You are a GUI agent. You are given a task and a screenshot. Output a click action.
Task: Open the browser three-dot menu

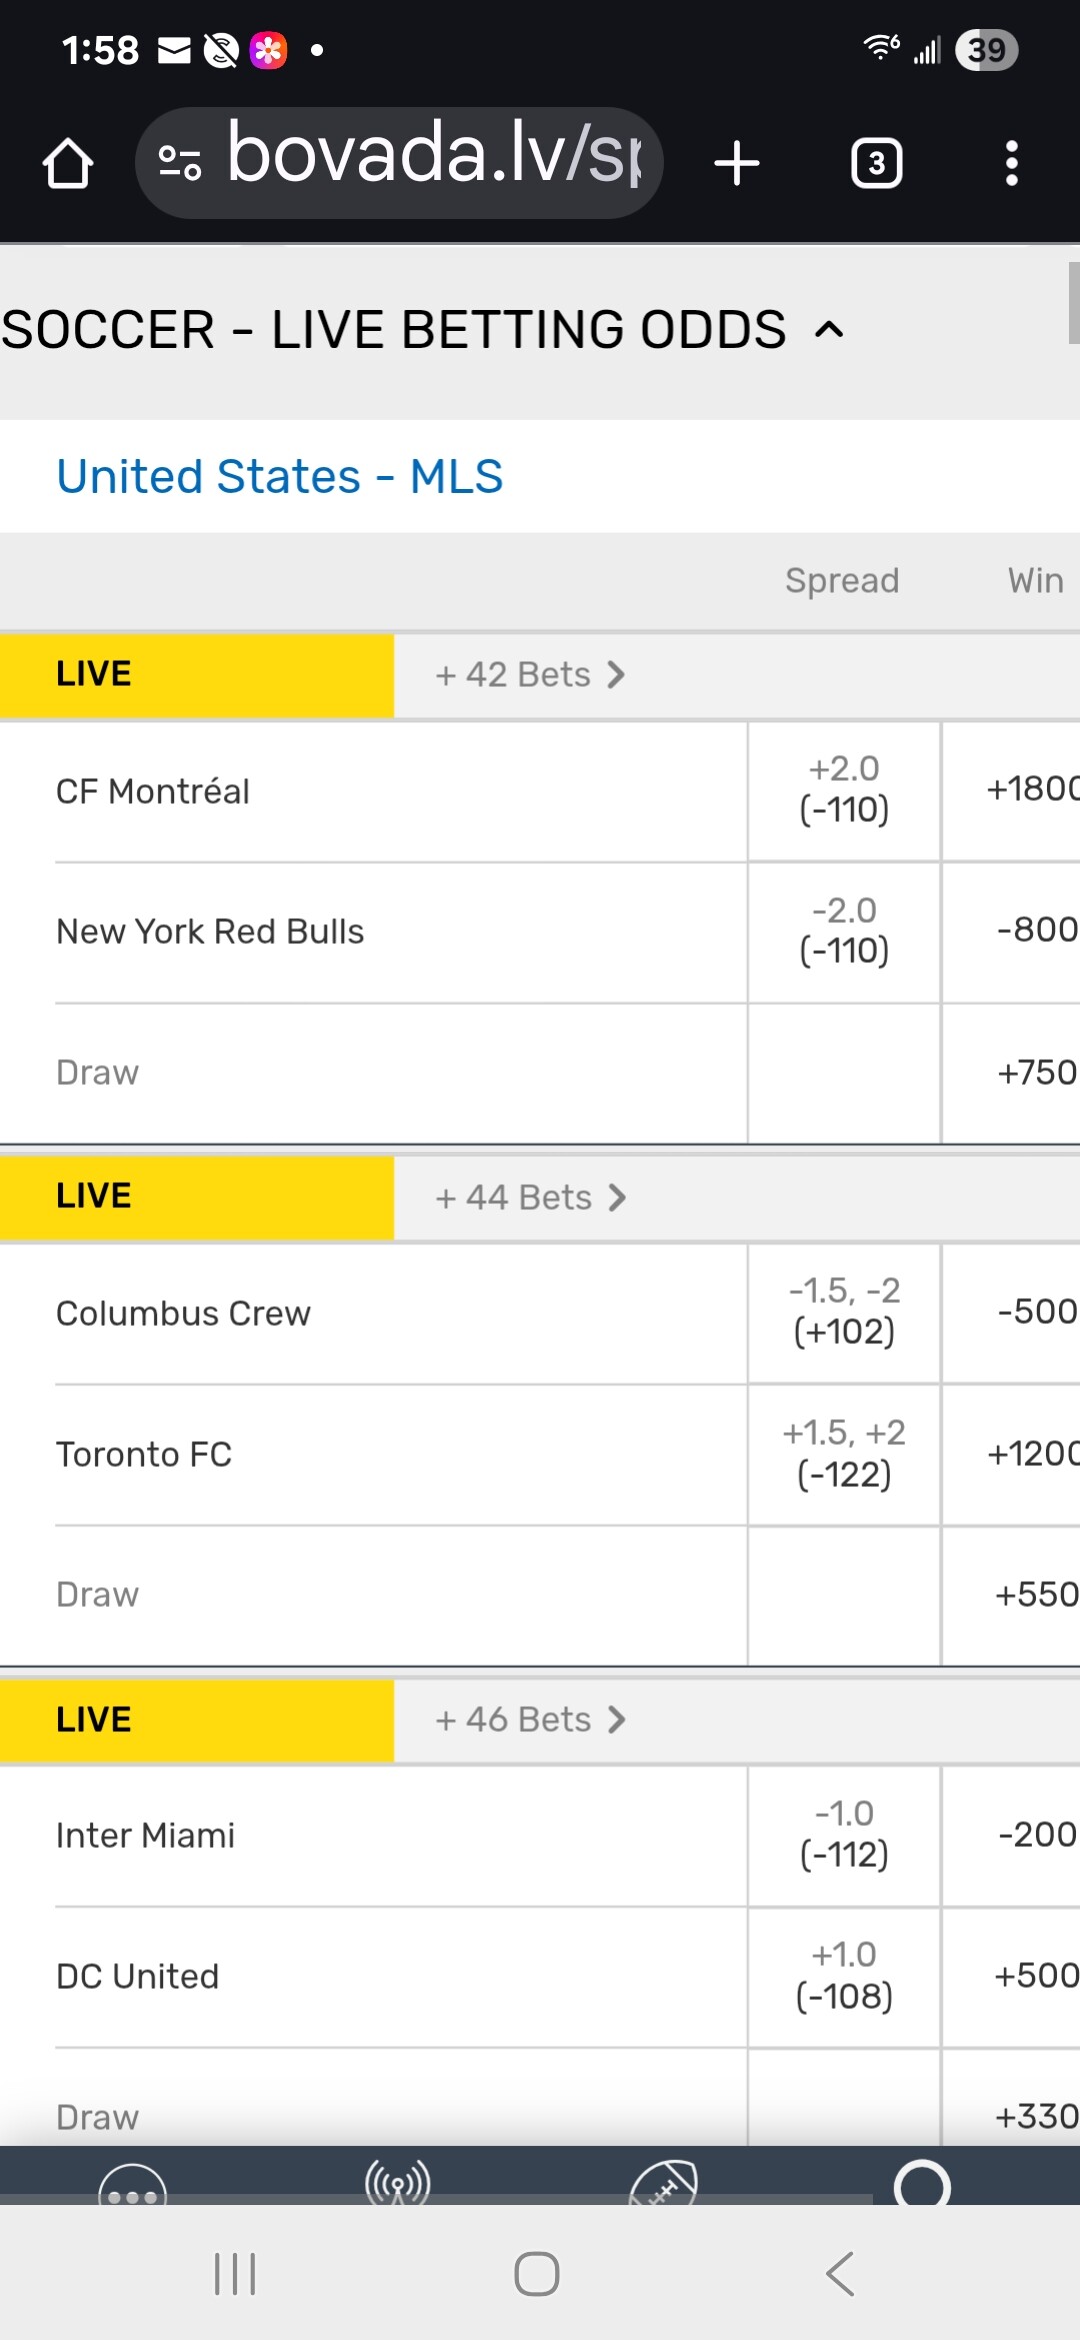pyautogui.click(x=1012, y=163)
